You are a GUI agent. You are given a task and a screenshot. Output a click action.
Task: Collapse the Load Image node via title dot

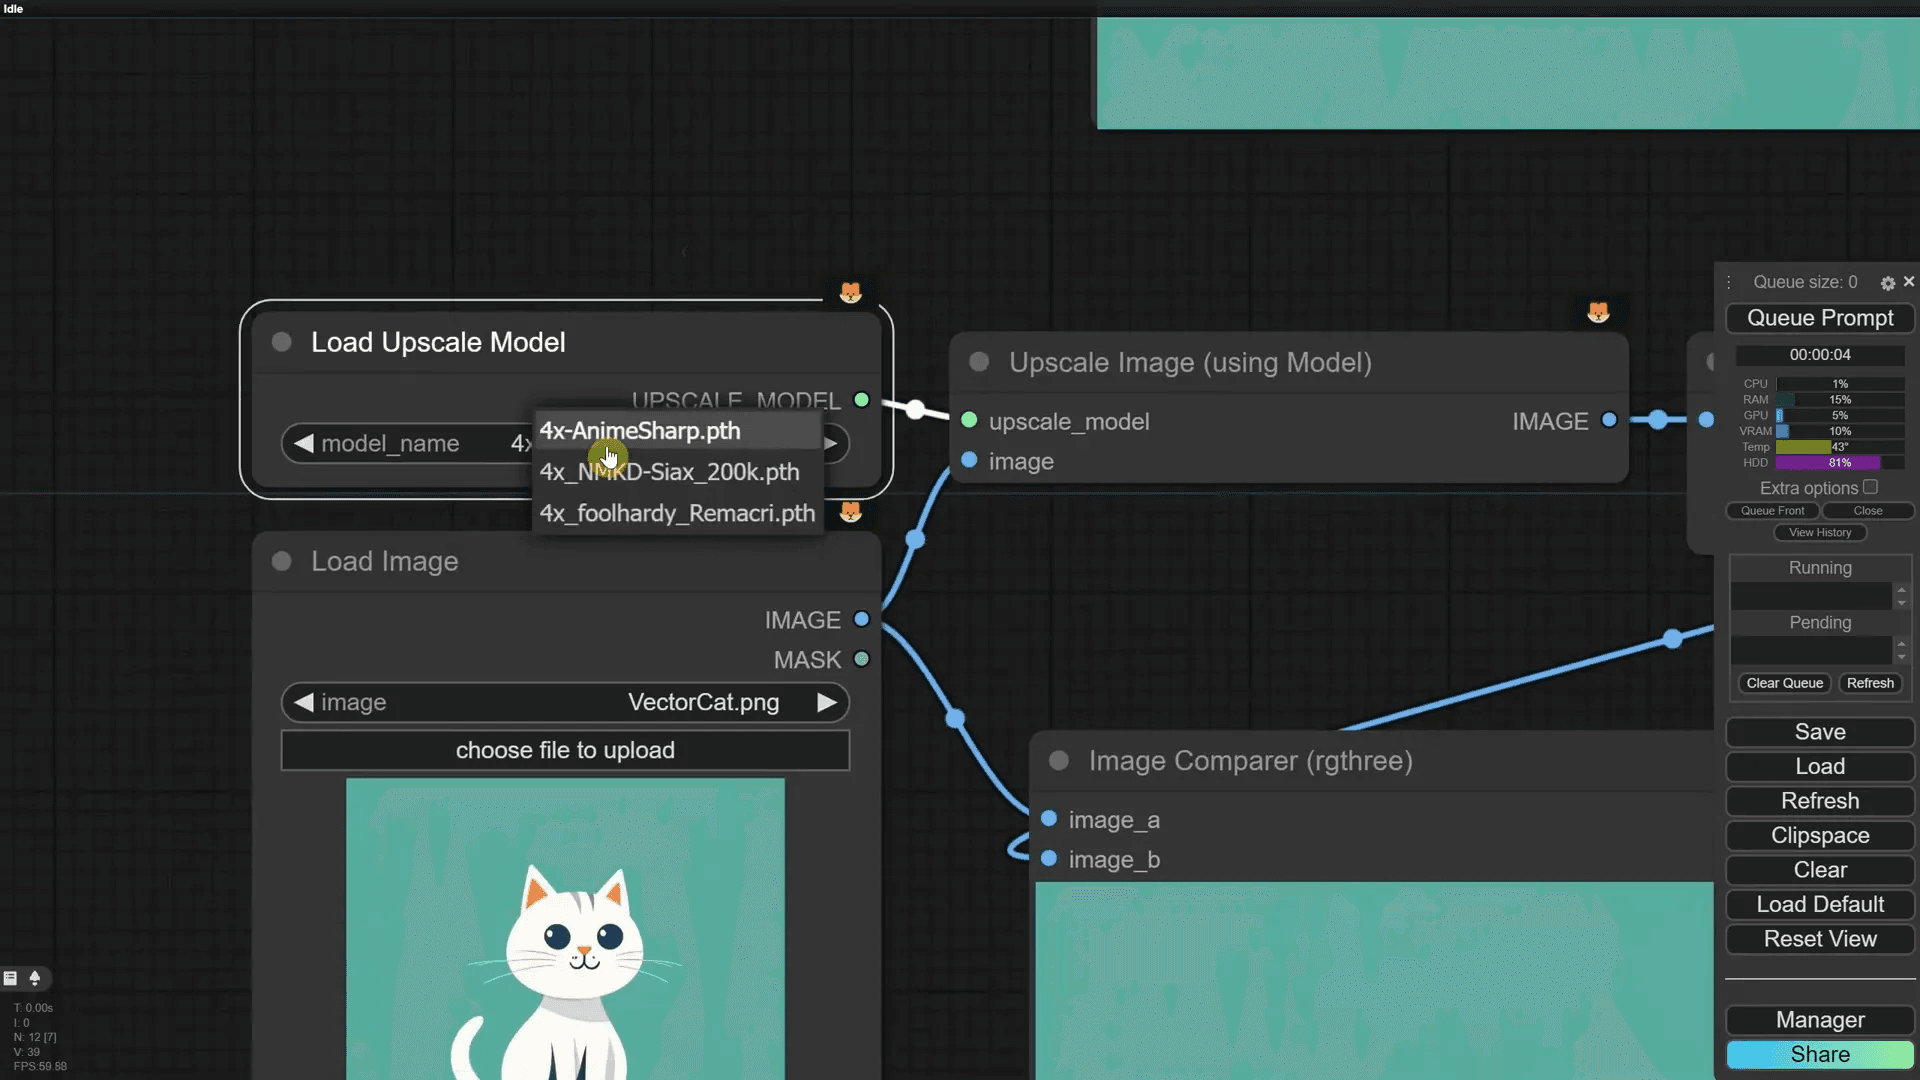[281, 561]
